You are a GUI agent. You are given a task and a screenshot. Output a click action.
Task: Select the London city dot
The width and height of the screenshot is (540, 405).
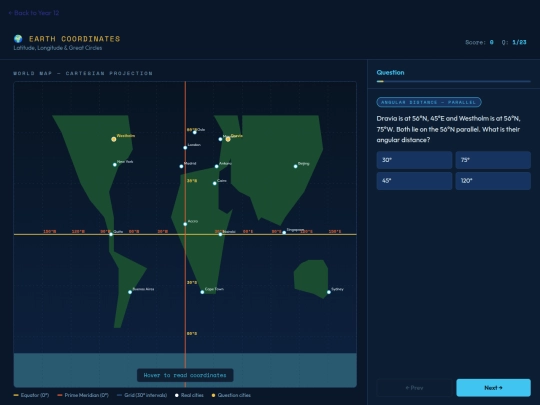tap(185, 148)
